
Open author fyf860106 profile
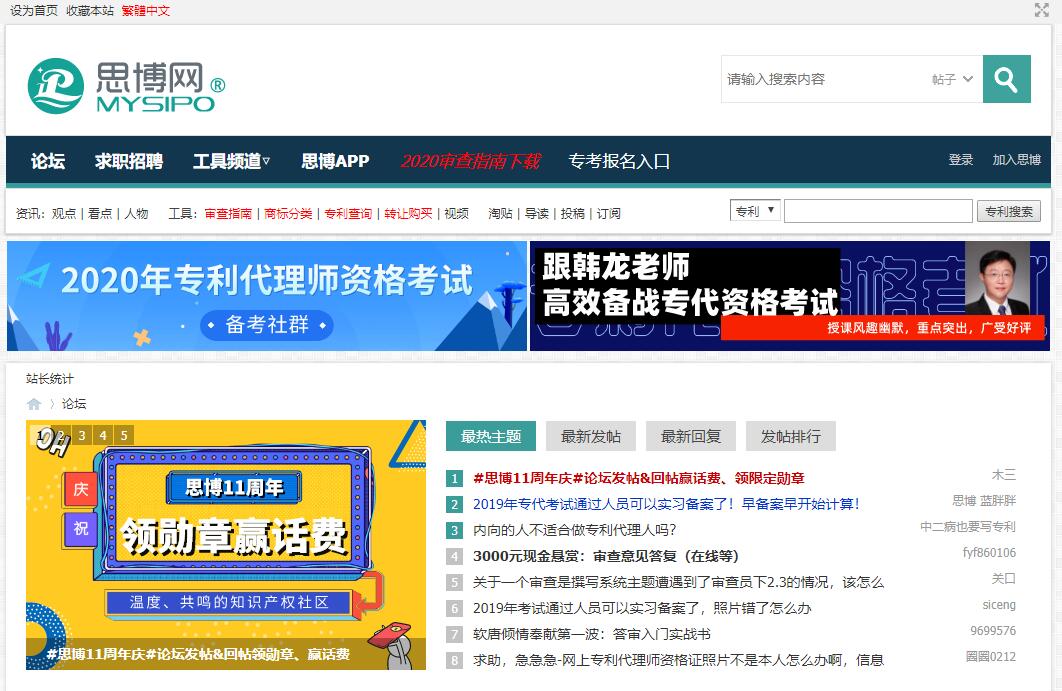(x=990, y=553)
